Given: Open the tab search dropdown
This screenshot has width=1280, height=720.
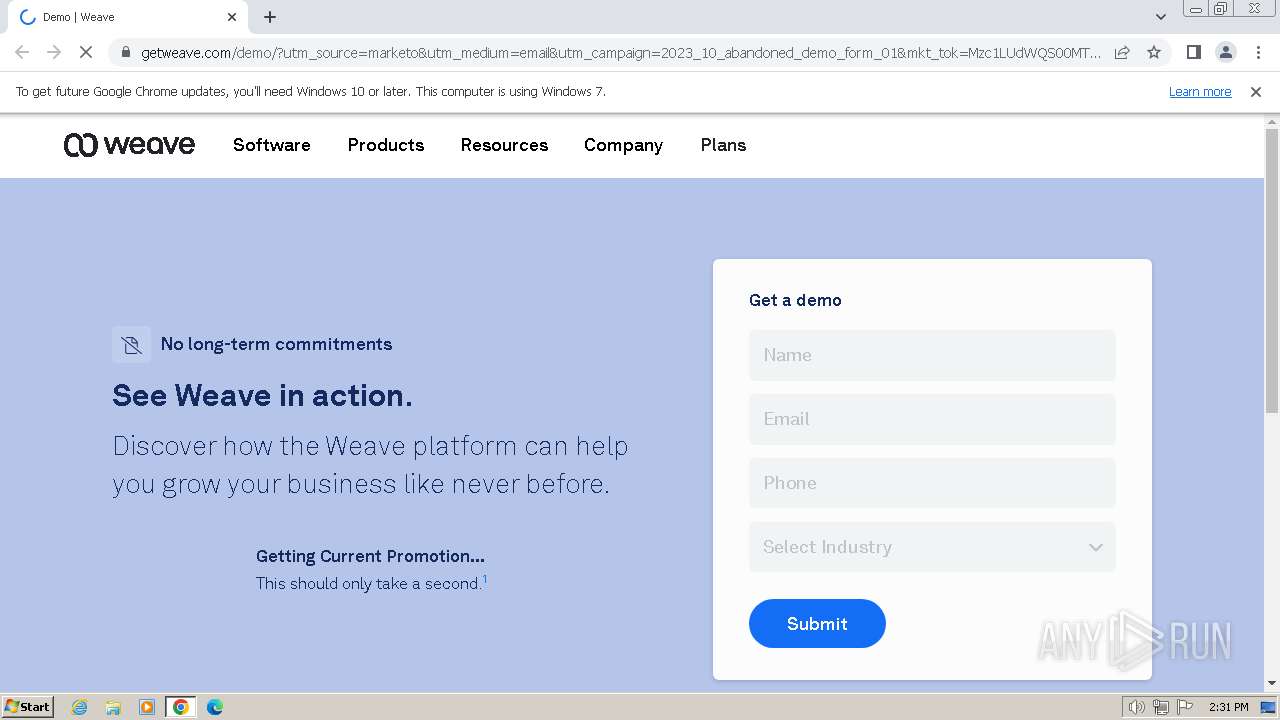Looking at the screenshot, I should (x=1160, y=17).
